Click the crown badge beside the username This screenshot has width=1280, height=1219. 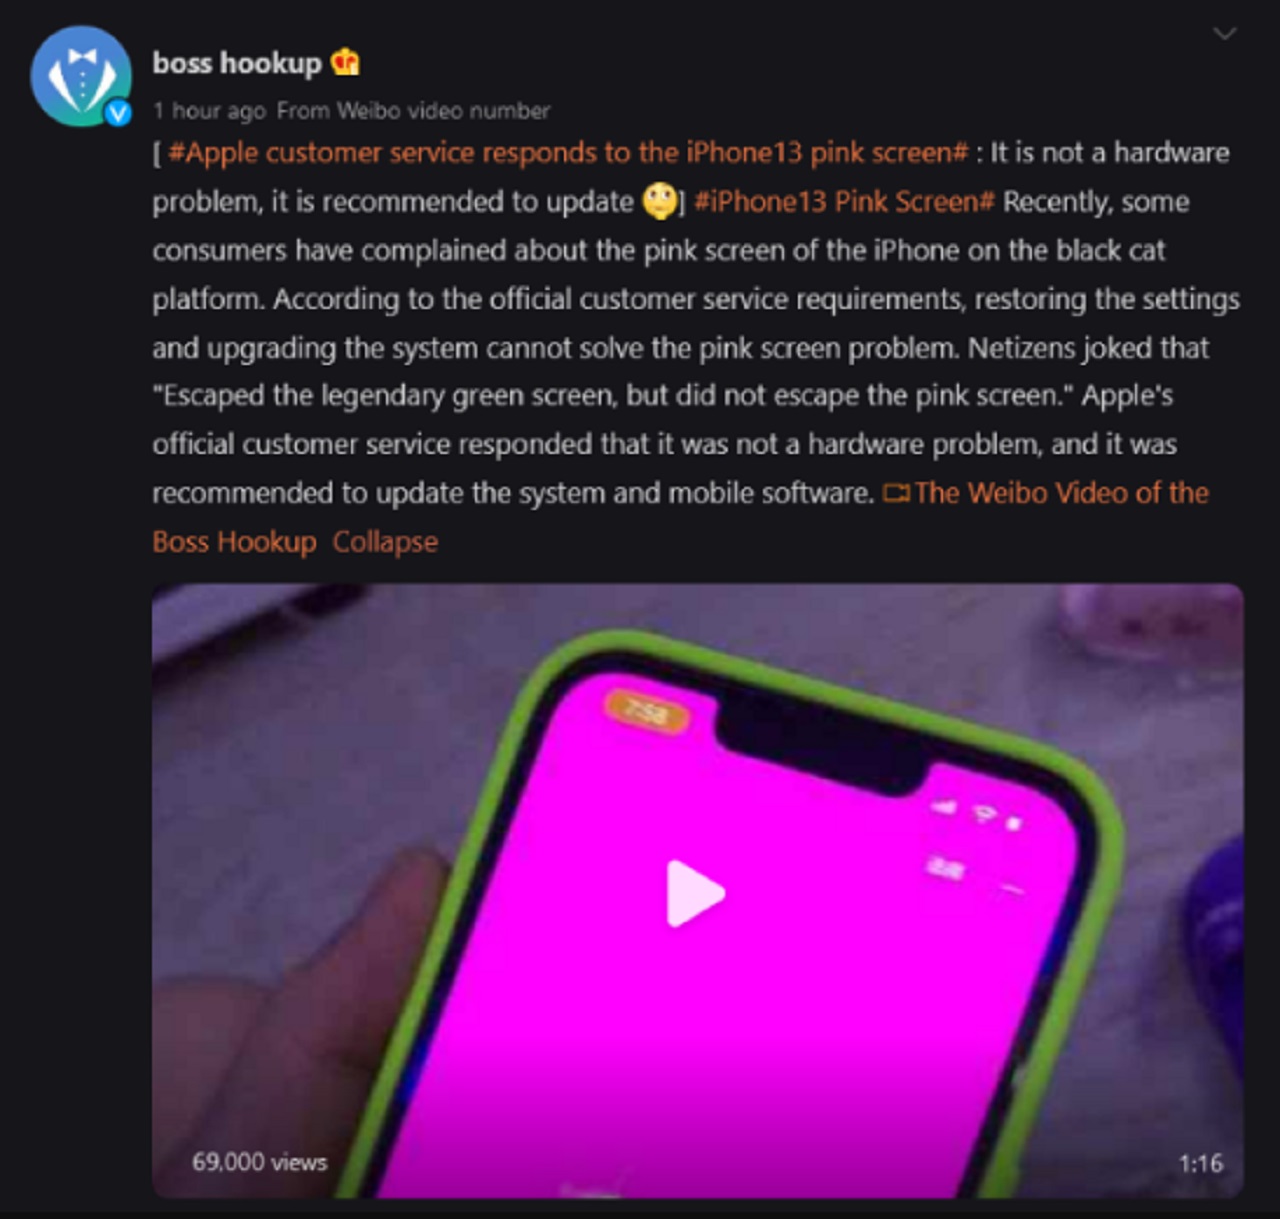tap(345, 63)
